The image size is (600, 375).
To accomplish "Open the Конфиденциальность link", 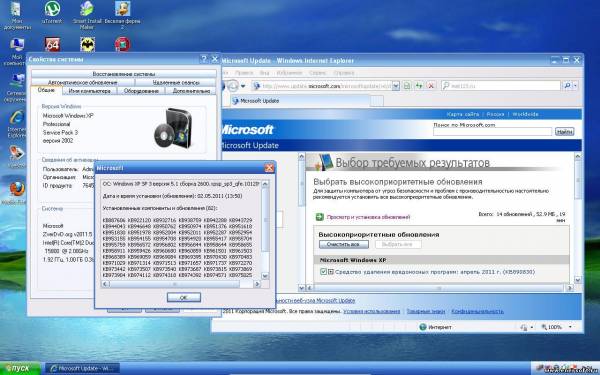I will tap(477, 311).
